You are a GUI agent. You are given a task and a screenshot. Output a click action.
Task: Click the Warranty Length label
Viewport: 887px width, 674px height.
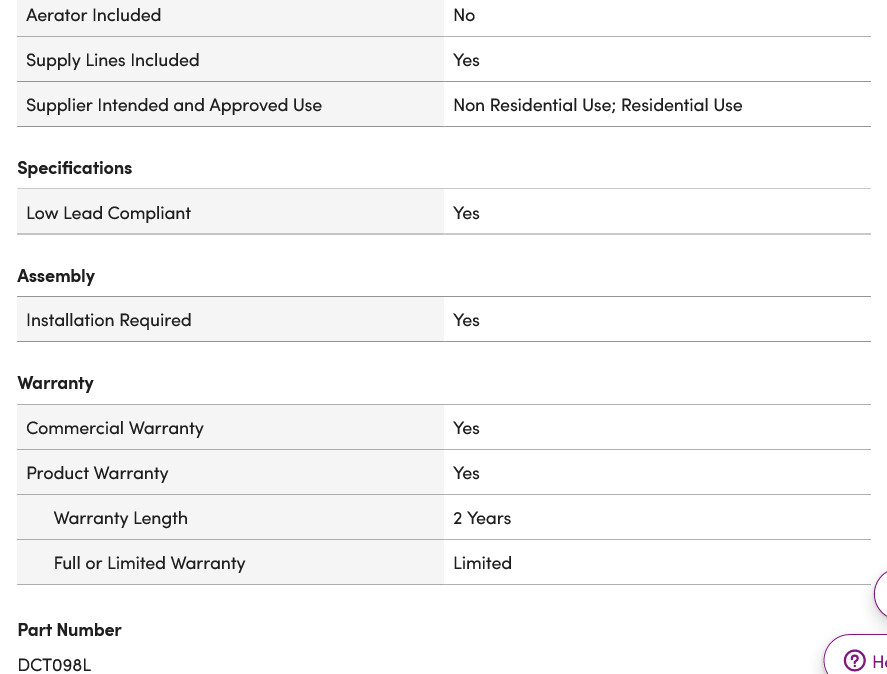pyautogui.click(x=121, y=518)
